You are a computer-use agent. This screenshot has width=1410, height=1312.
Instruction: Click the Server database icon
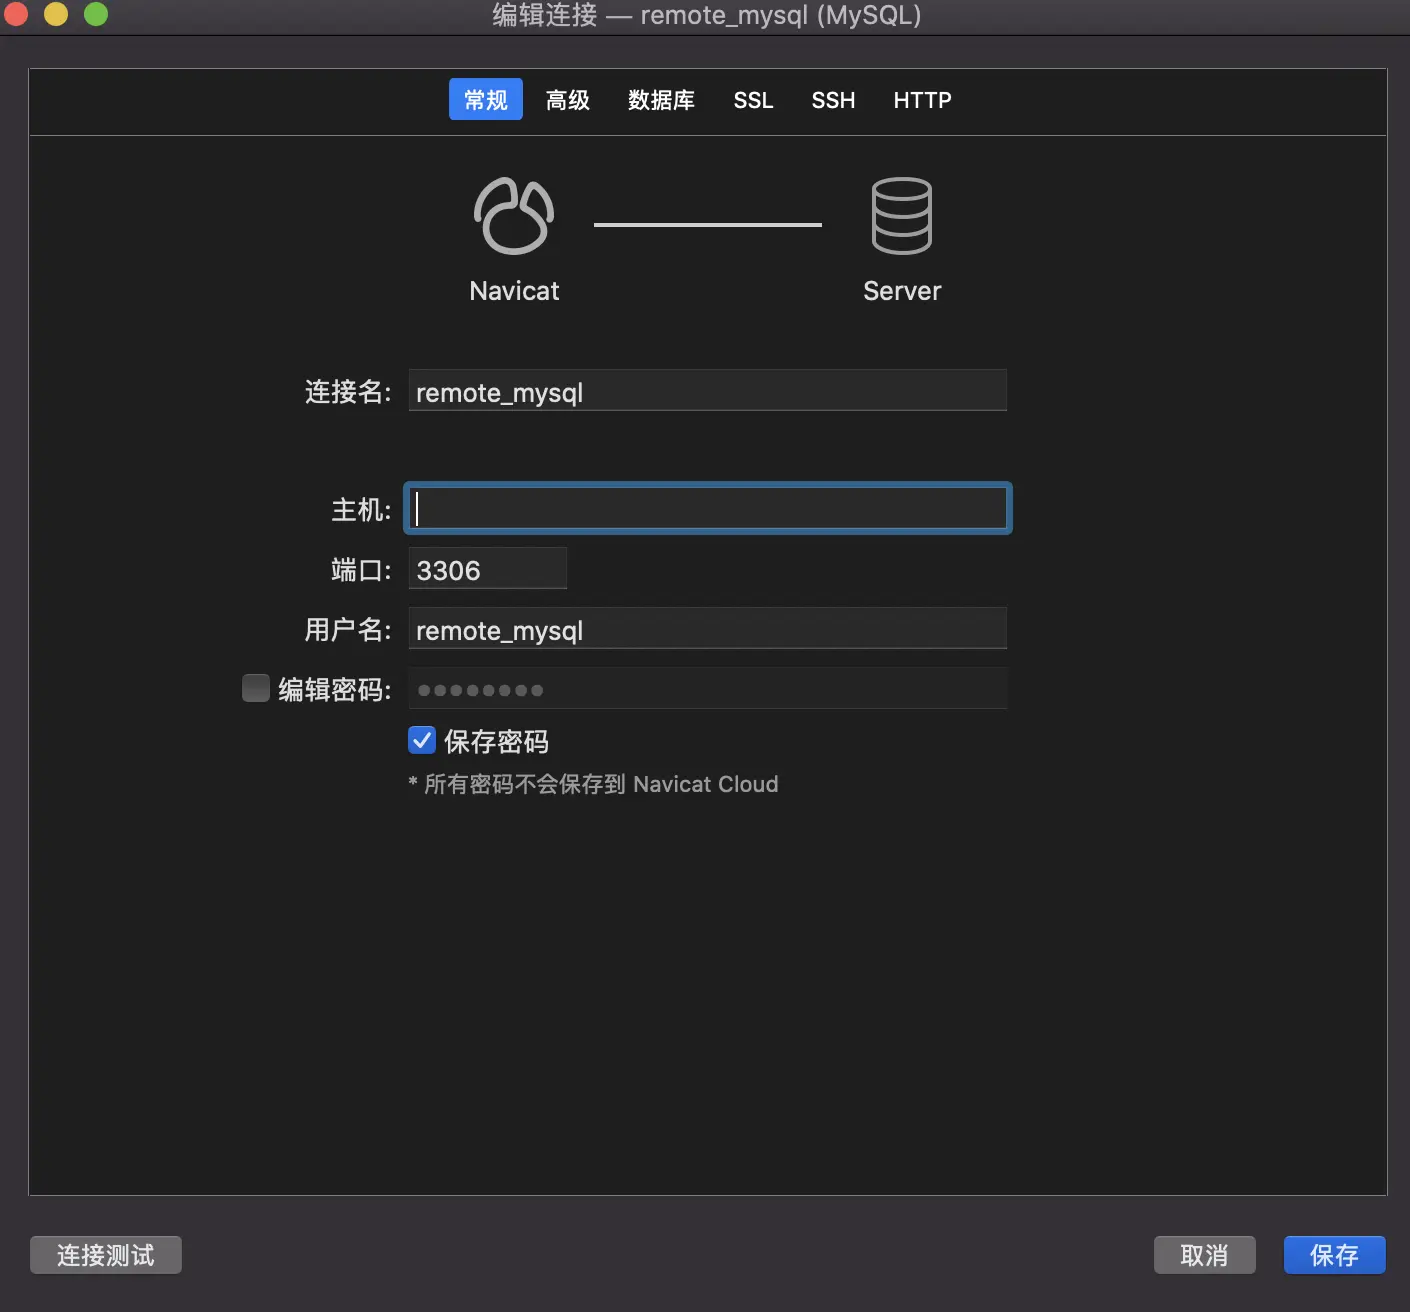pyautogui.click(x=902, y=216)
